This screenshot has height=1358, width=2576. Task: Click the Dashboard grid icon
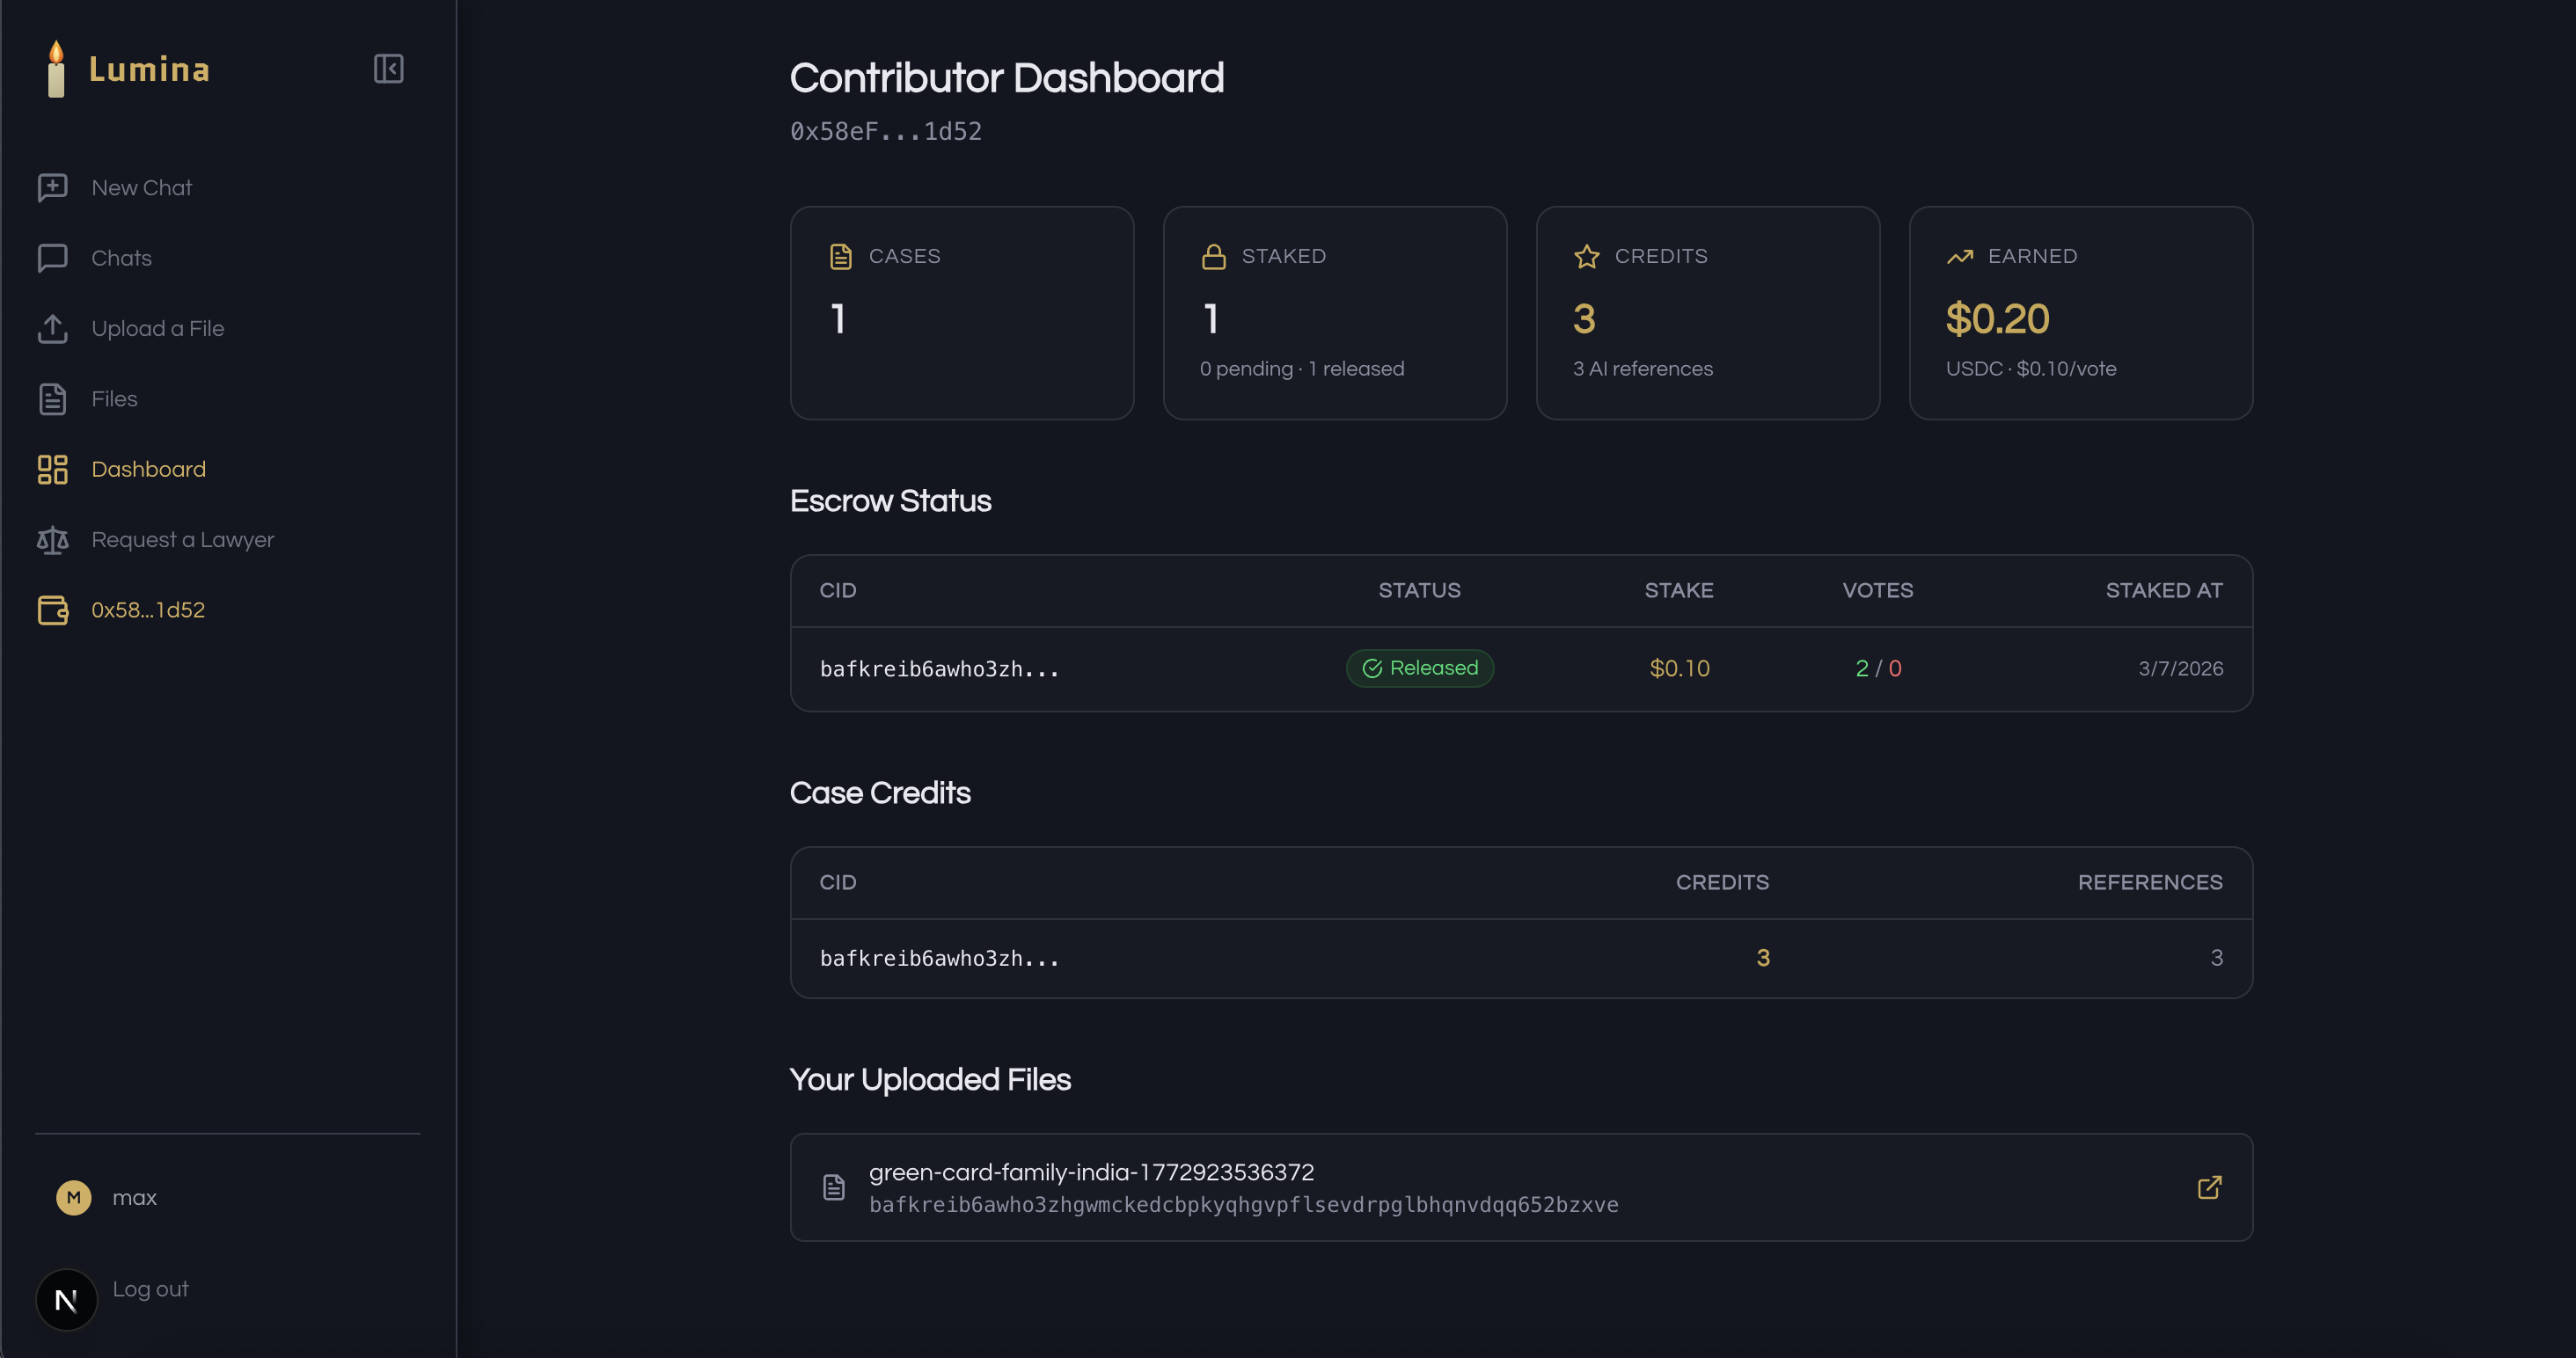coord(52,469)
